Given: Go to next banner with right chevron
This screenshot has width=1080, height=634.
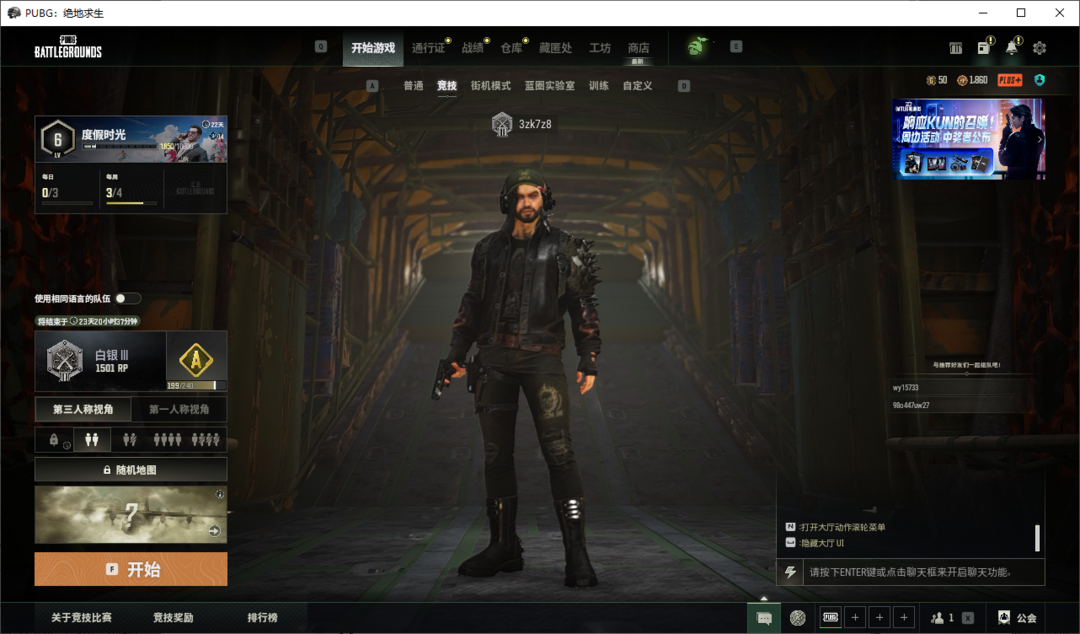Looking at the screenshot, I should [1039, 139].
